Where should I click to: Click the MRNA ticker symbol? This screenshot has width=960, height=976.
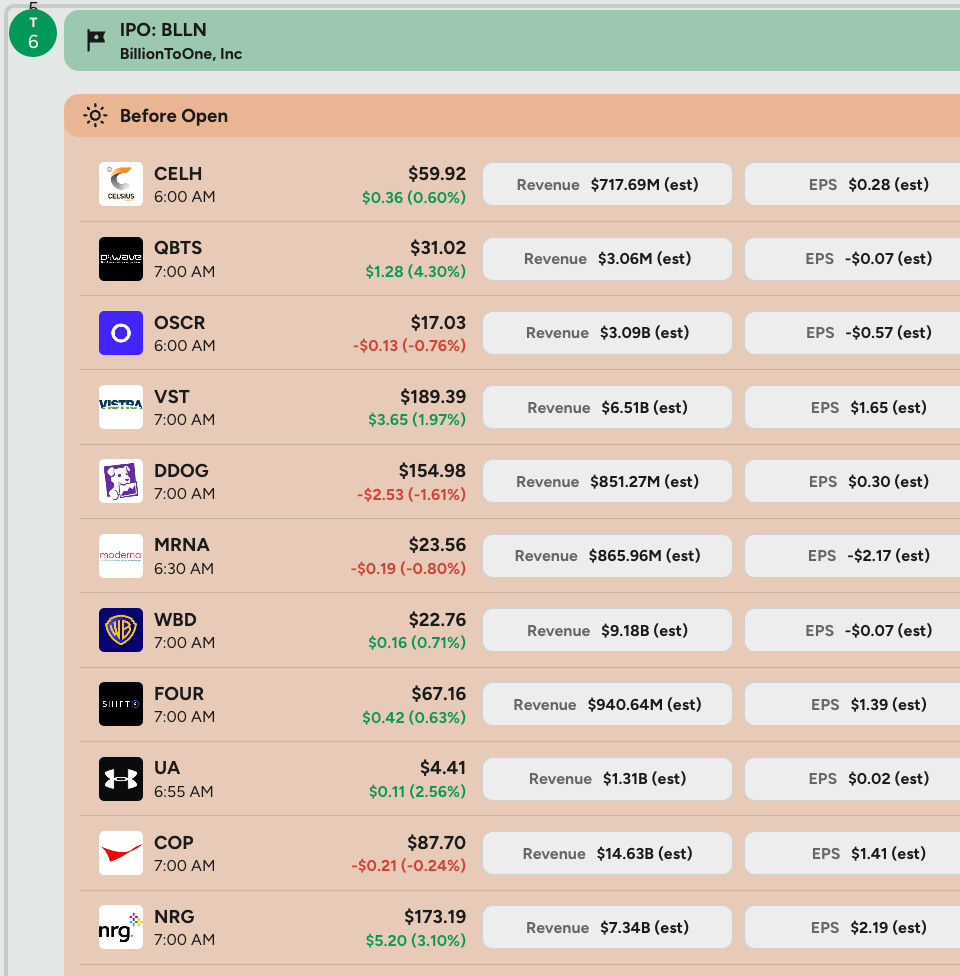coord(182,545)
